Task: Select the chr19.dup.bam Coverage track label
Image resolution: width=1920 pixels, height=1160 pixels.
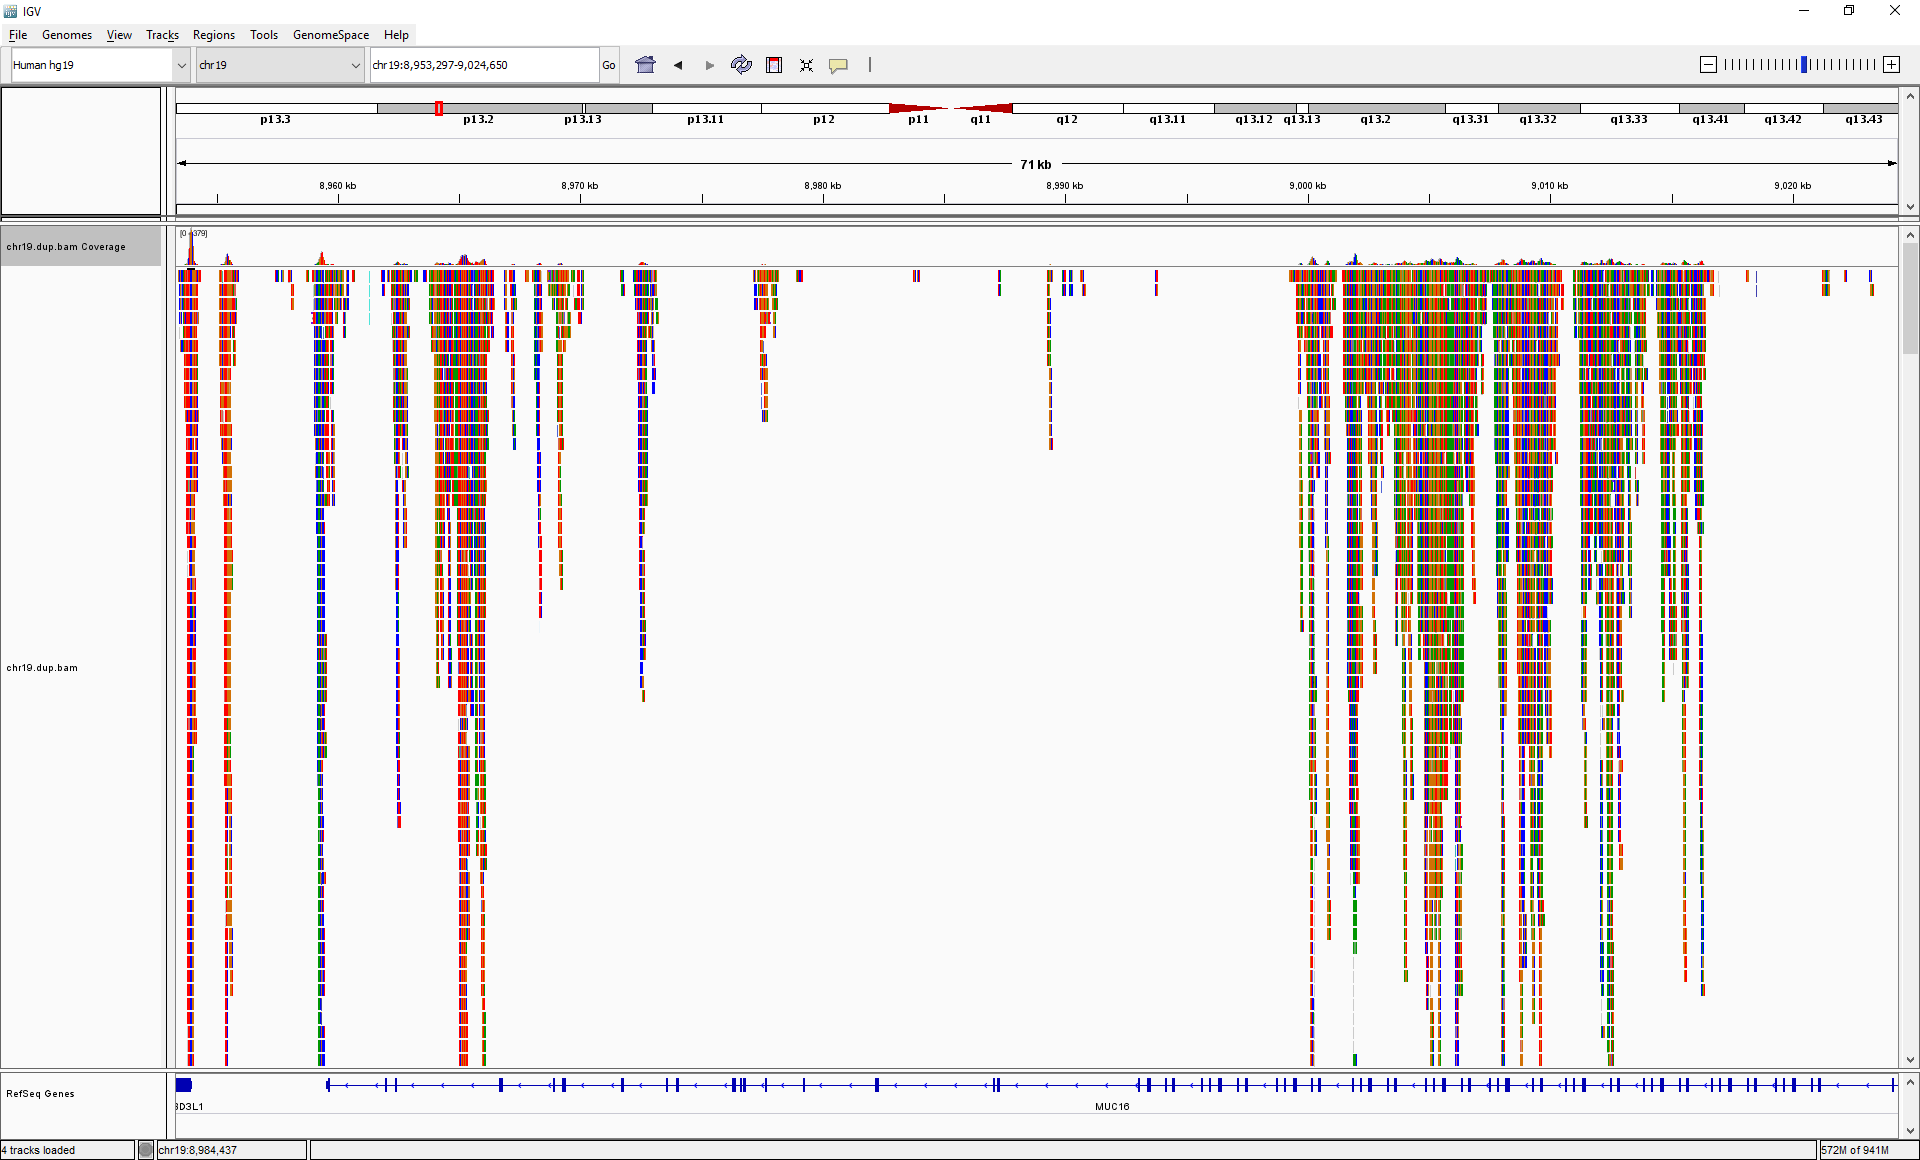Action: [80, 246]
